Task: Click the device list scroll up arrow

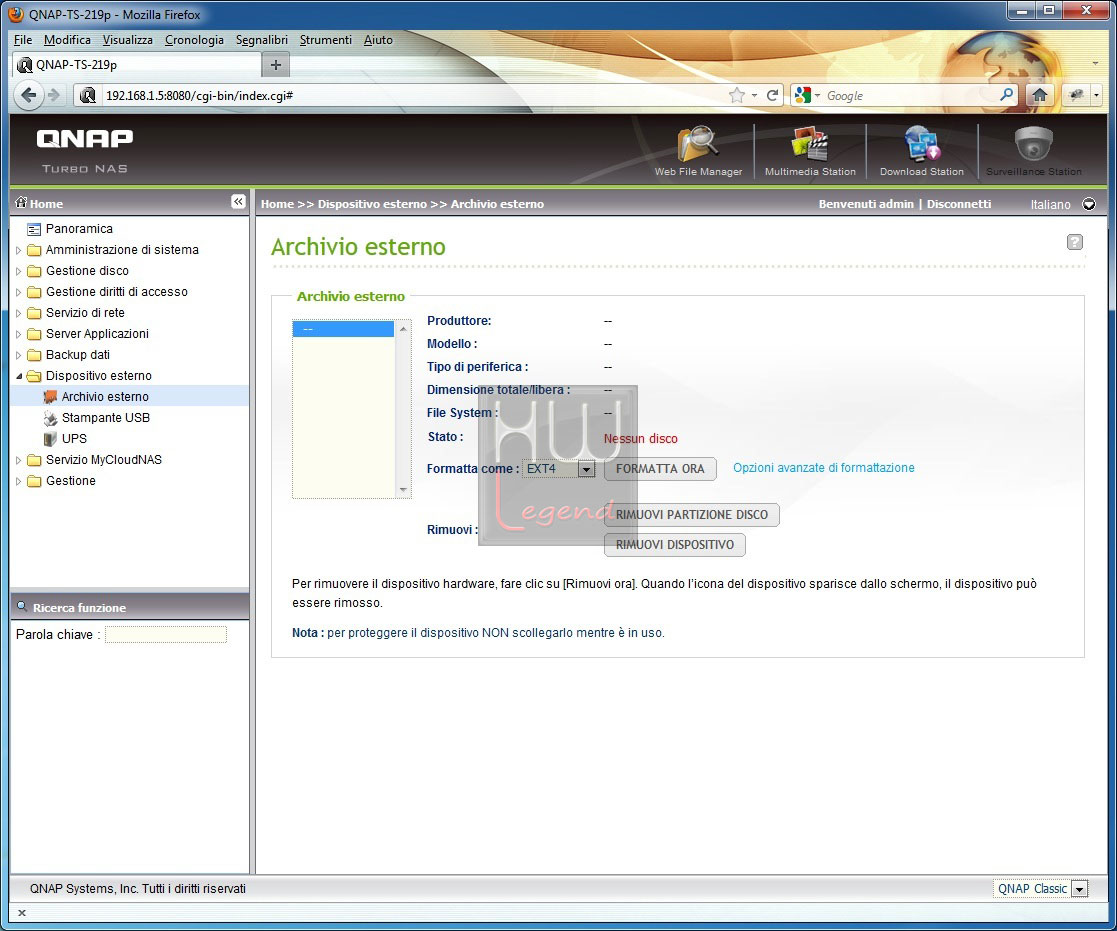Action: pos(403,328)
